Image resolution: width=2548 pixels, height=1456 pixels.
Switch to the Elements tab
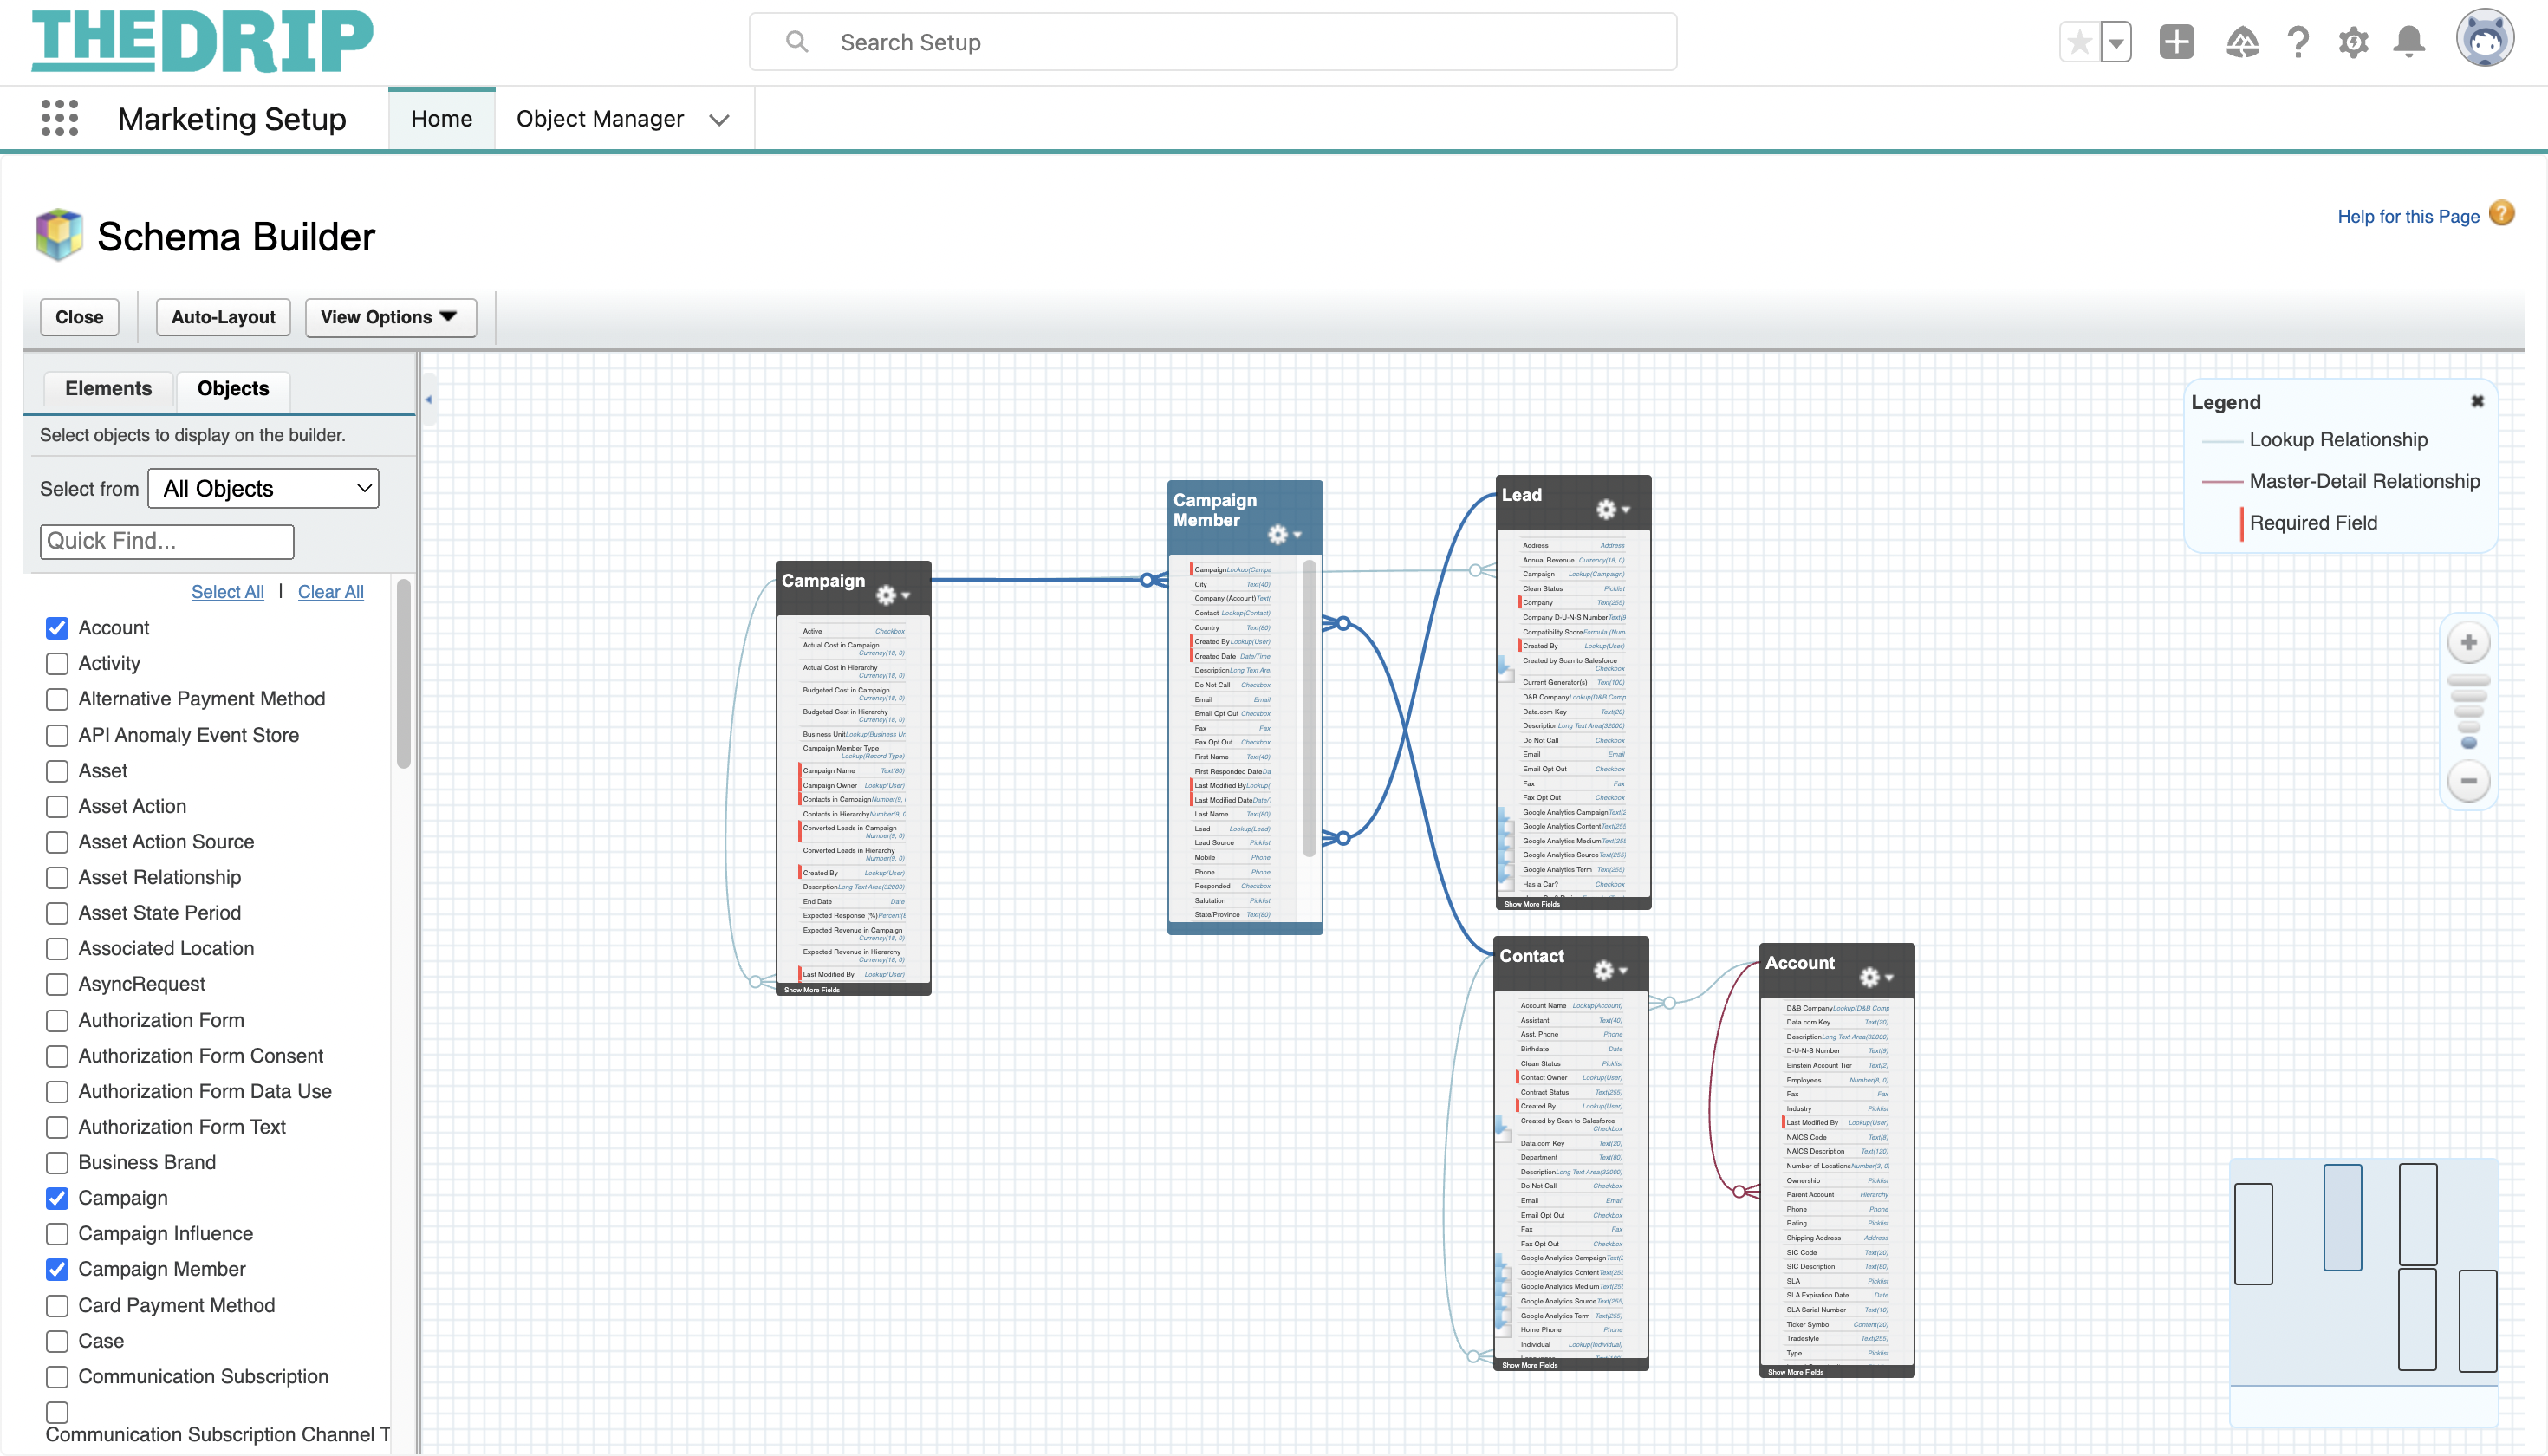(108, 389)
